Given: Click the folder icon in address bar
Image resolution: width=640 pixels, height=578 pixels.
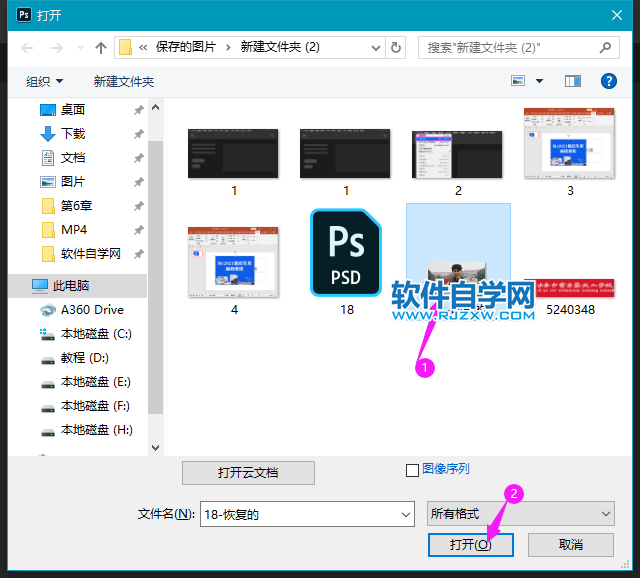Looking at the screenshot, I should tap(125, 47).
